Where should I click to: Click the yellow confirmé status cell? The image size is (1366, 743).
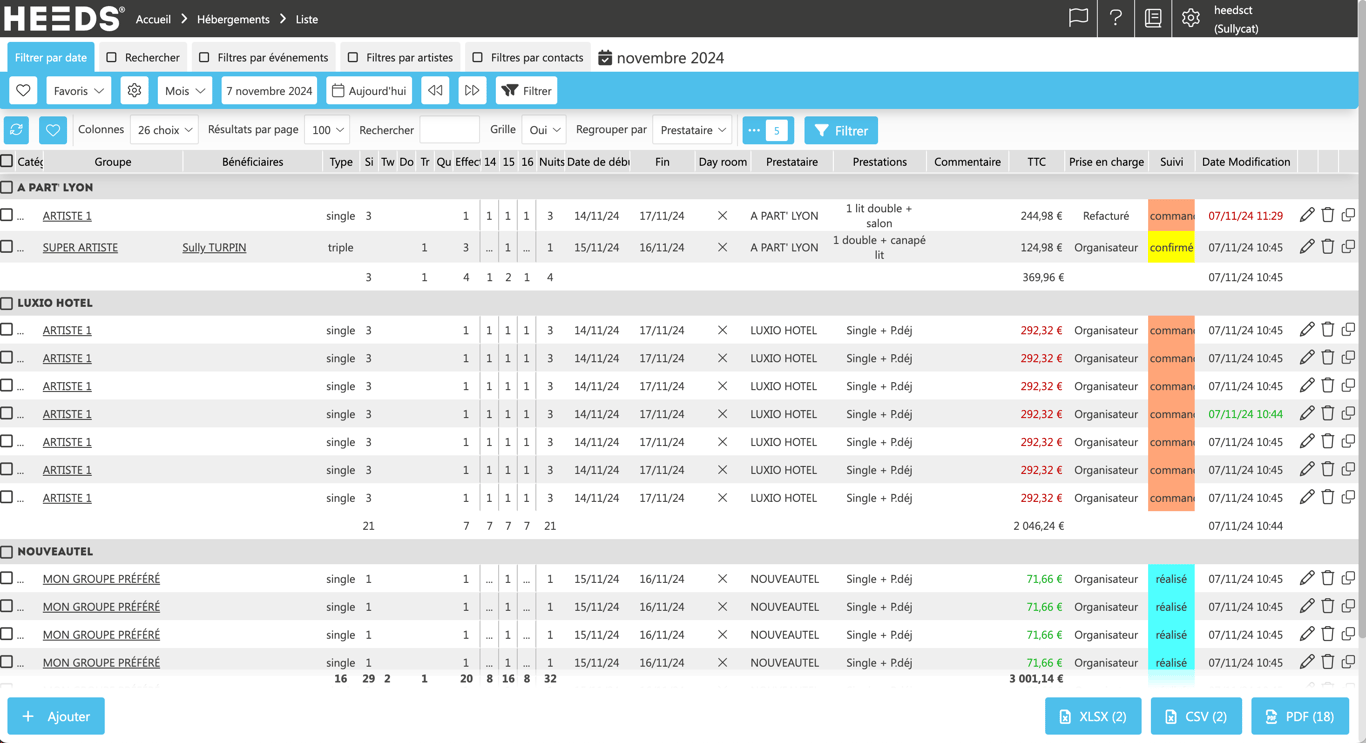(1171, 247)
